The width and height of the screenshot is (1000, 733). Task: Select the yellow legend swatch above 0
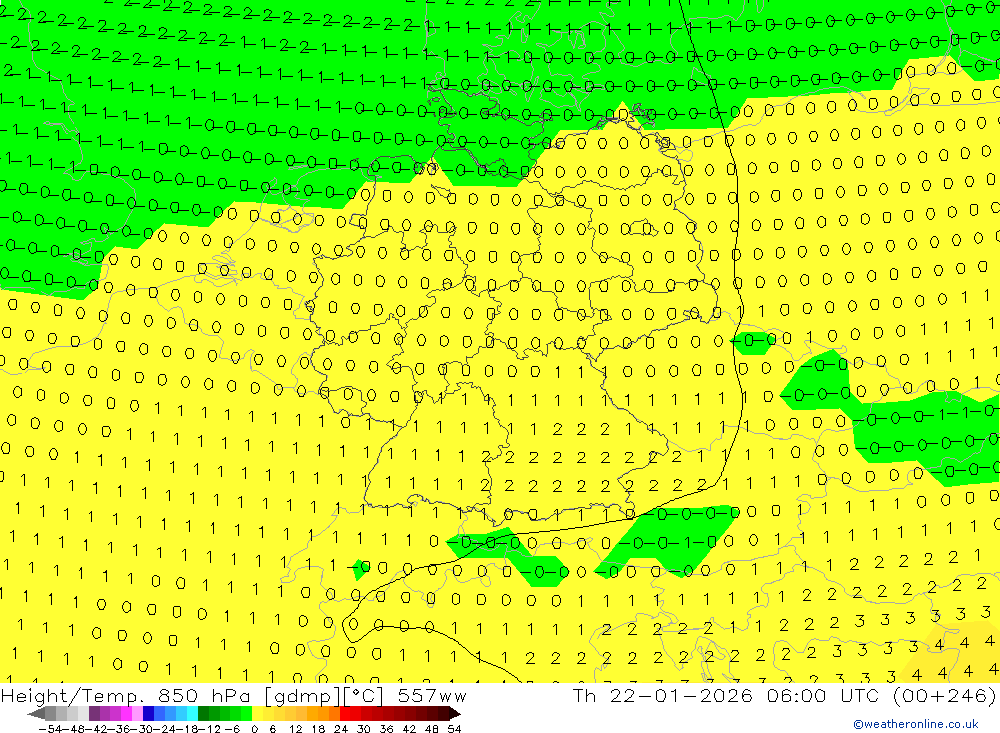258,714
